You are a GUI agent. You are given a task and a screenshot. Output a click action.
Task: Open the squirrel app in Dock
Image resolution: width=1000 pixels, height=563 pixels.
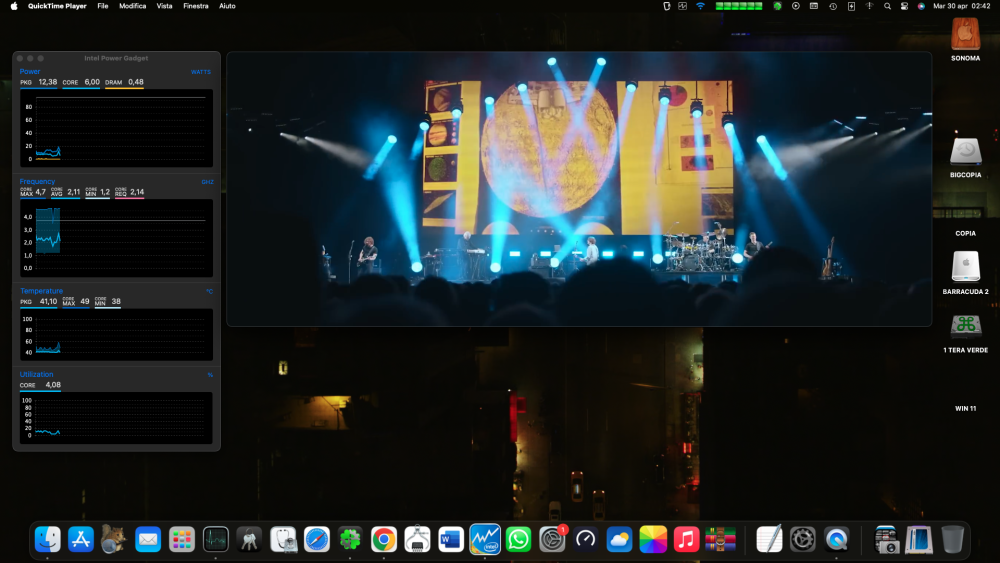[114, 539]
